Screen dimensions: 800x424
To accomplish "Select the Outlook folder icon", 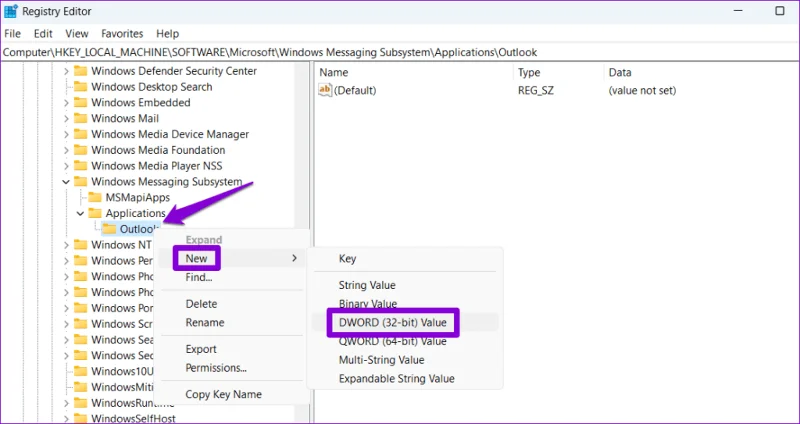I will tap(109, 229).
